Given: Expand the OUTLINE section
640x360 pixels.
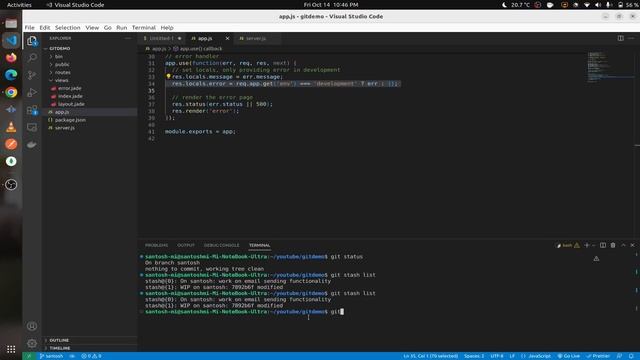Looking at the screenshot, I should click(x=59, y=340).
